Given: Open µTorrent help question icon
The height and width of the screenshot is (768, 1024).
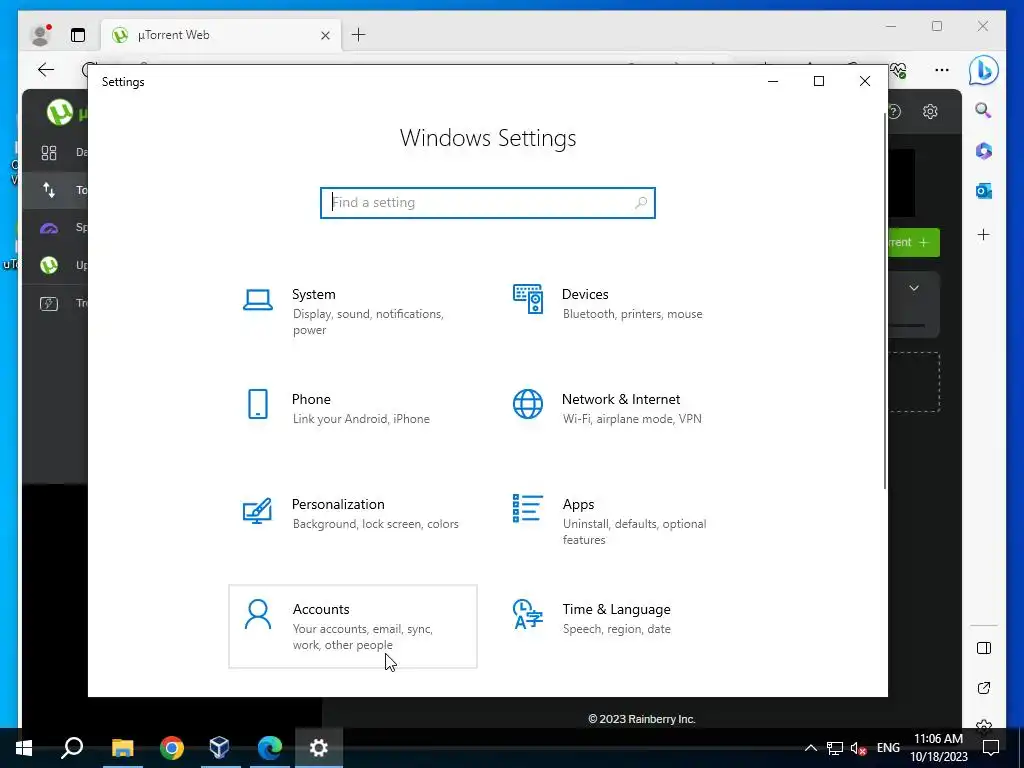Looking at the screenshot, I should (895, 112).
